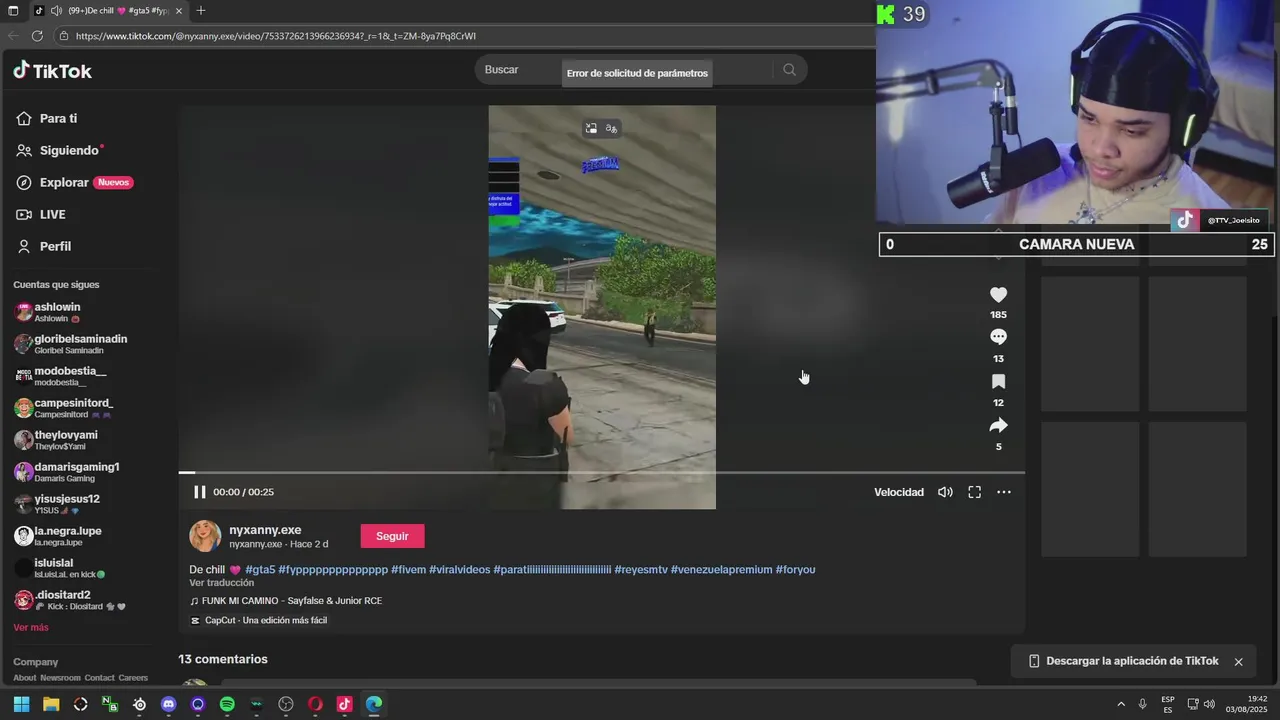Close the De chill TikTok tab

coord(179,11)
